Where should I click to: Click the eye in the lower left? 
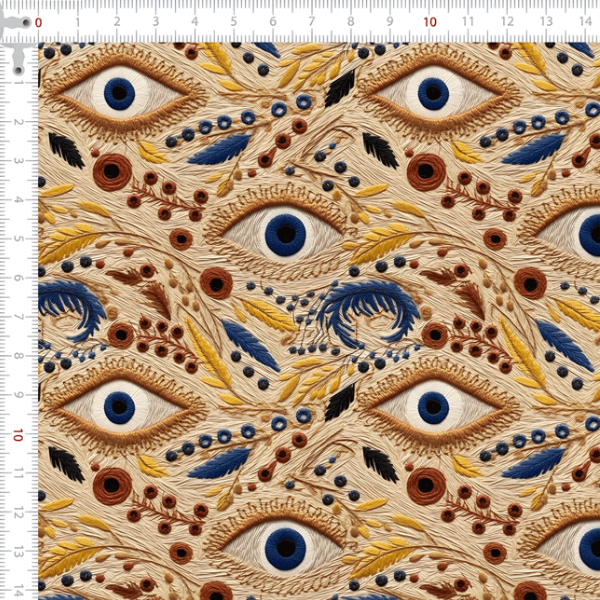pyautogui.click(x=119, y=404)
